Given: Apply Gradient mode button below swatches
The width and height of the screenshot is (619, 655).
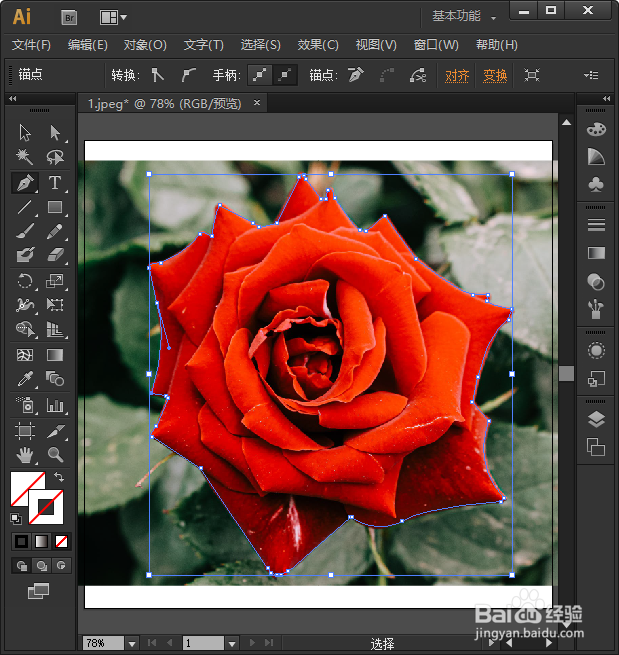Looking at the screenshot, I should point(41,542).
